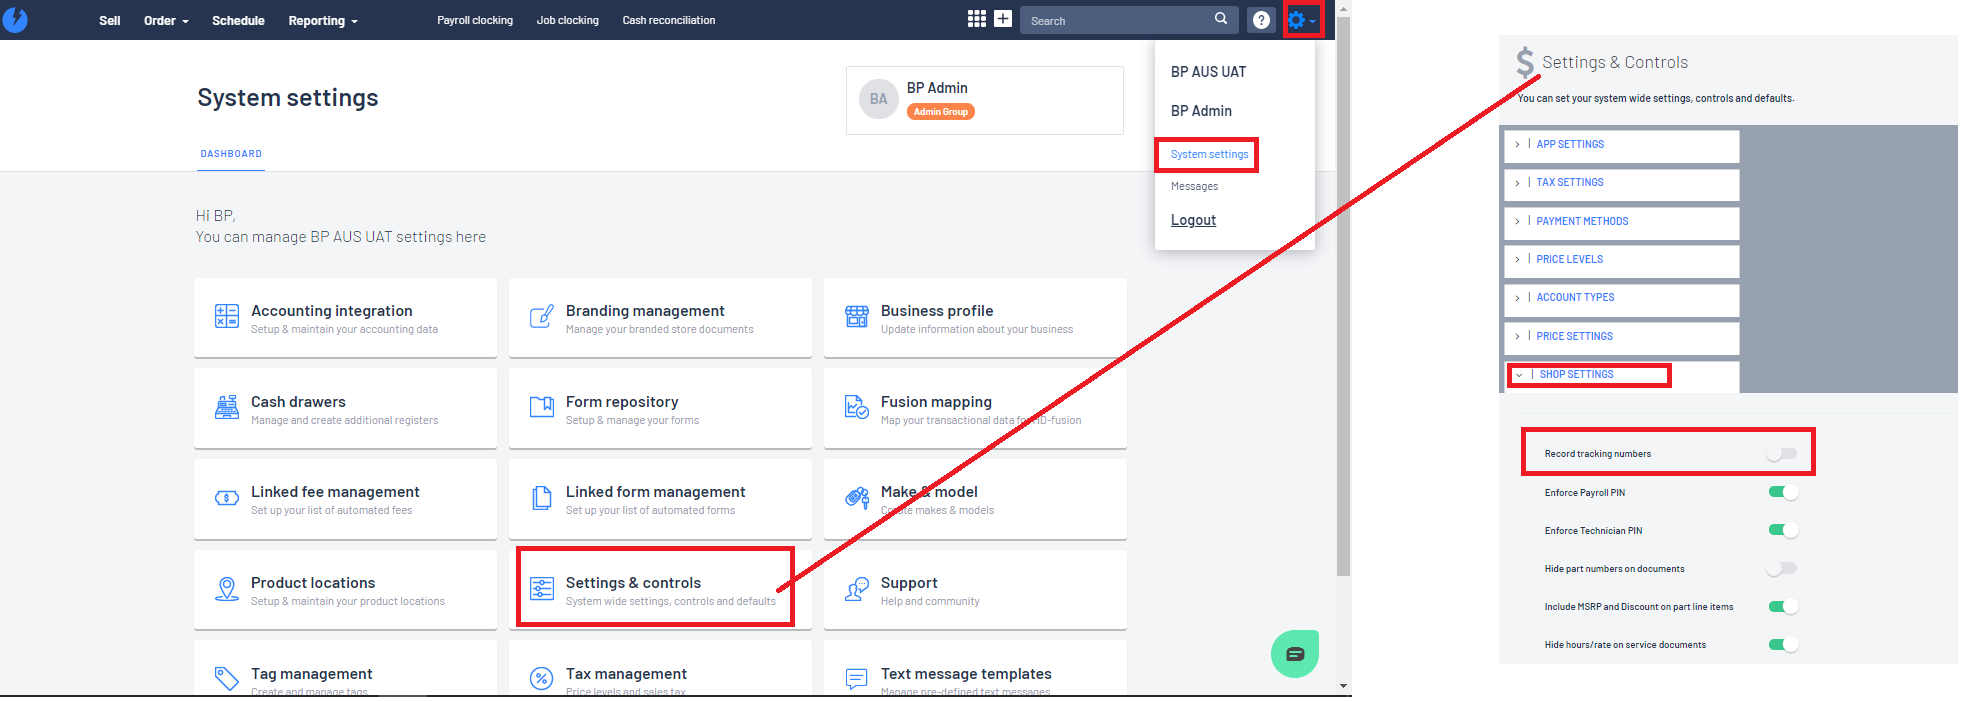This screenshot has width=1973, height=701.
Task: Open the Tax management card title
Action: point(626,674)
